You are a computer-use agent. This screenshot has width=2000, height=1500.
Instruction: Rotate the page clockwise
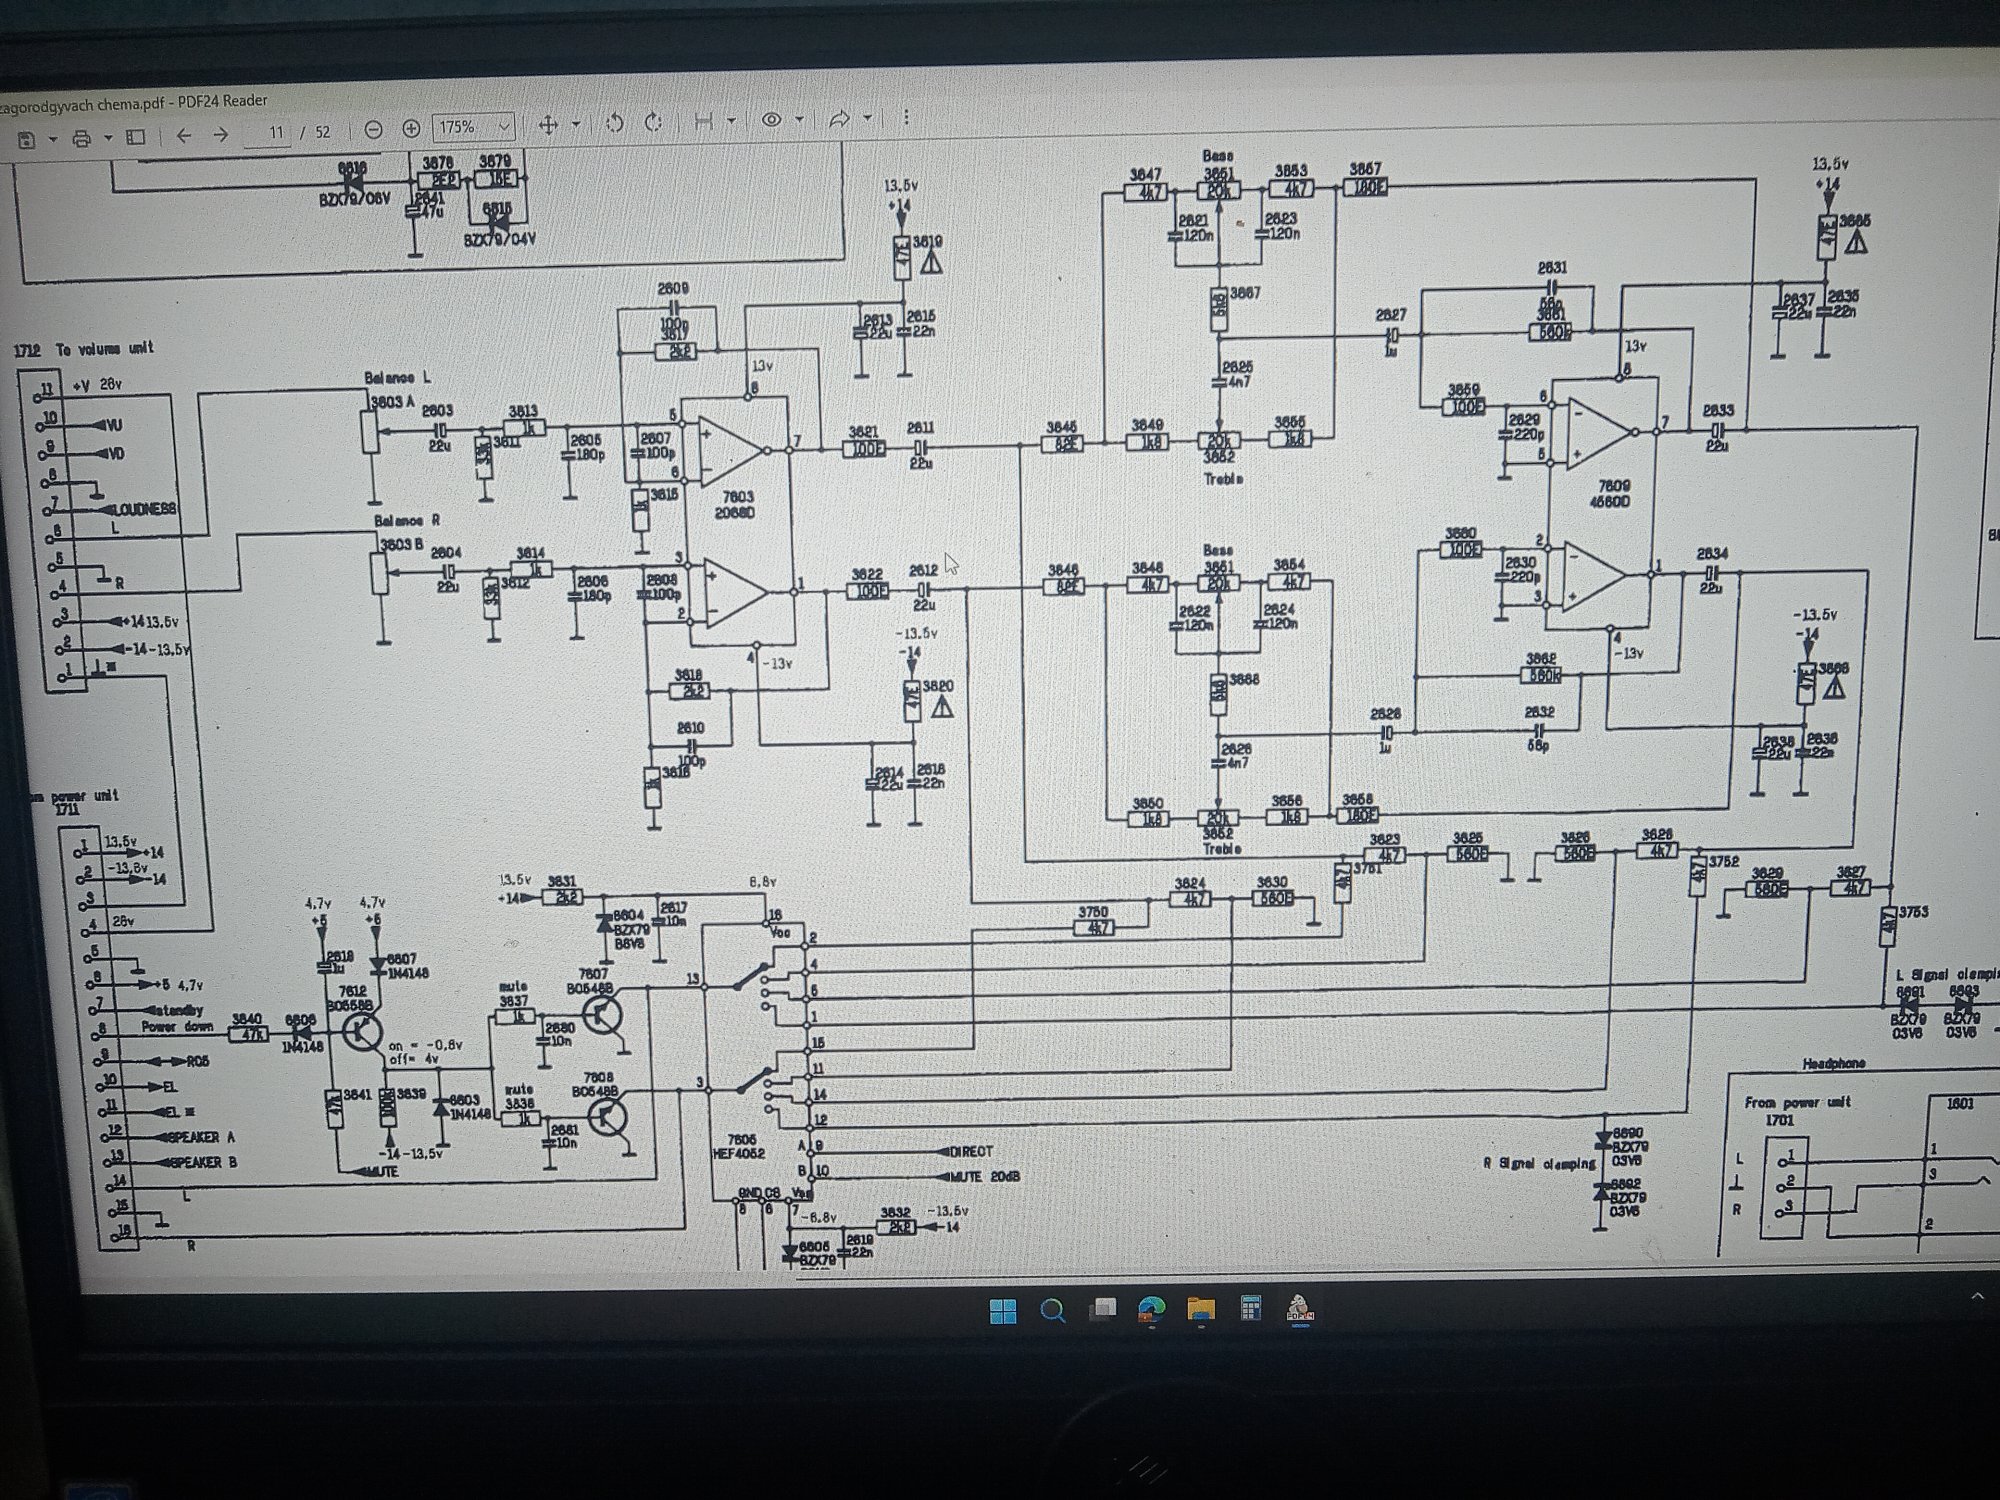coord(654,121)
